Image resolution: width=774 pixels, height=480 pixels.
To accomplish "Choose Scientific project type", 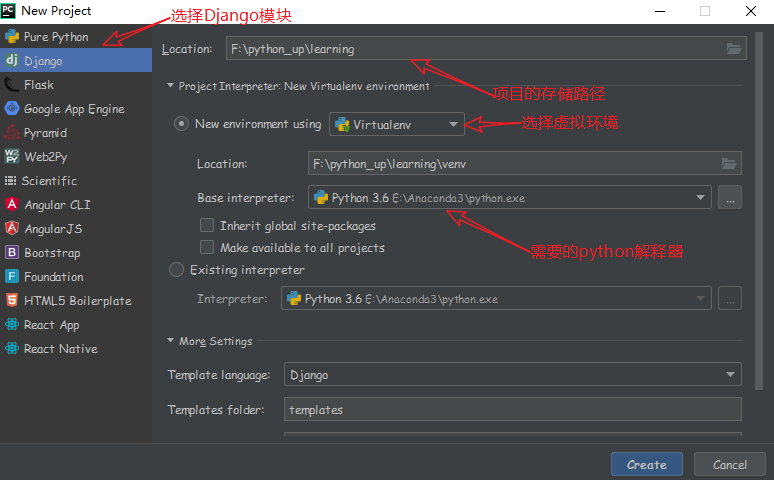I will [76, 180].
